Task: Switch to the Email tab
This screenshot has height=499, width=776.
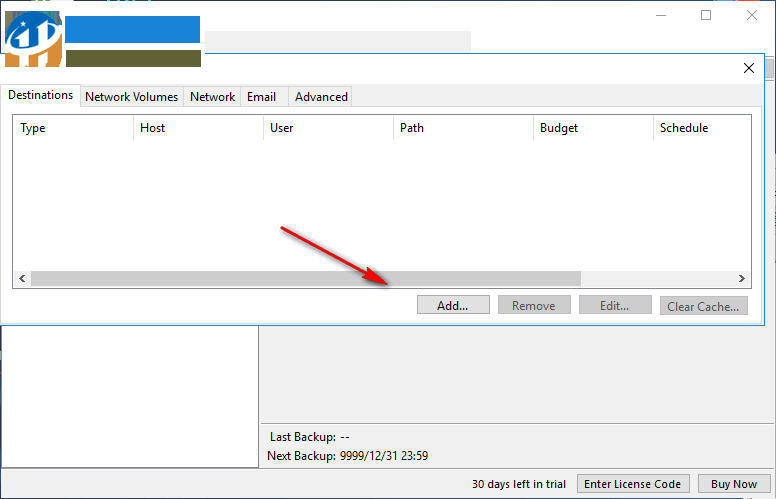Action: 264,97
